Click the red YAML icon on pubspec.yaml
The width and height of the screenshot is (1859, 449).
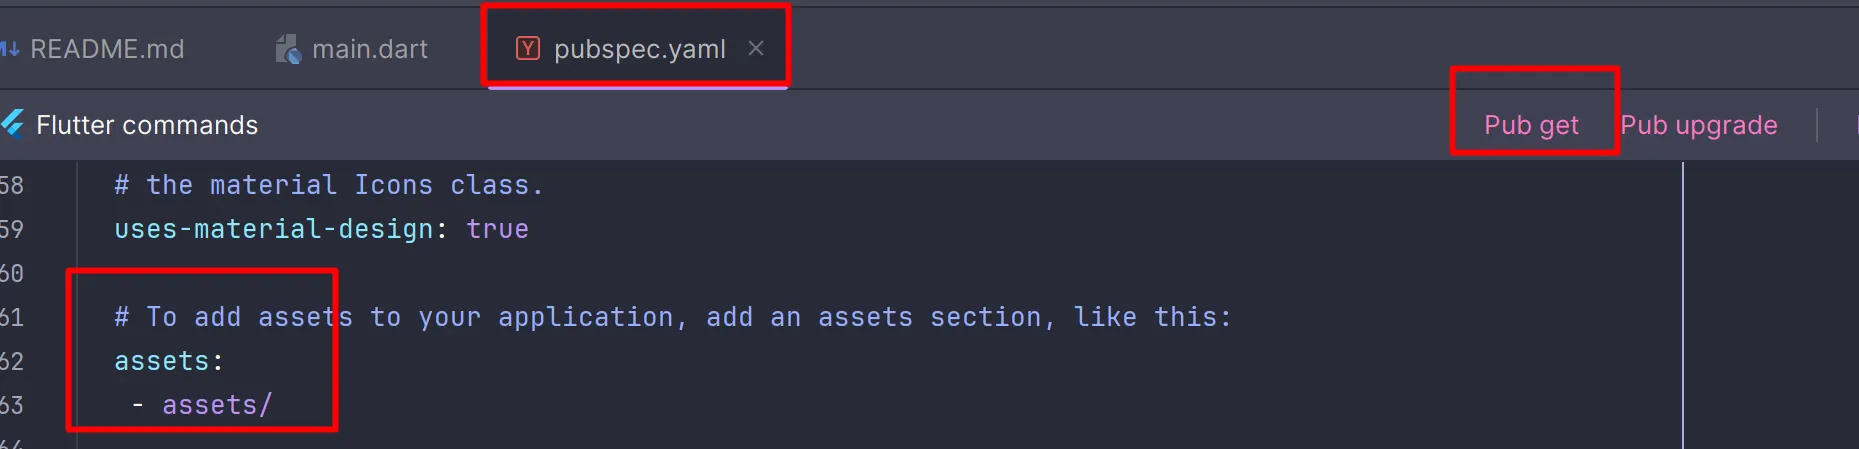click(x=528, y=48)
